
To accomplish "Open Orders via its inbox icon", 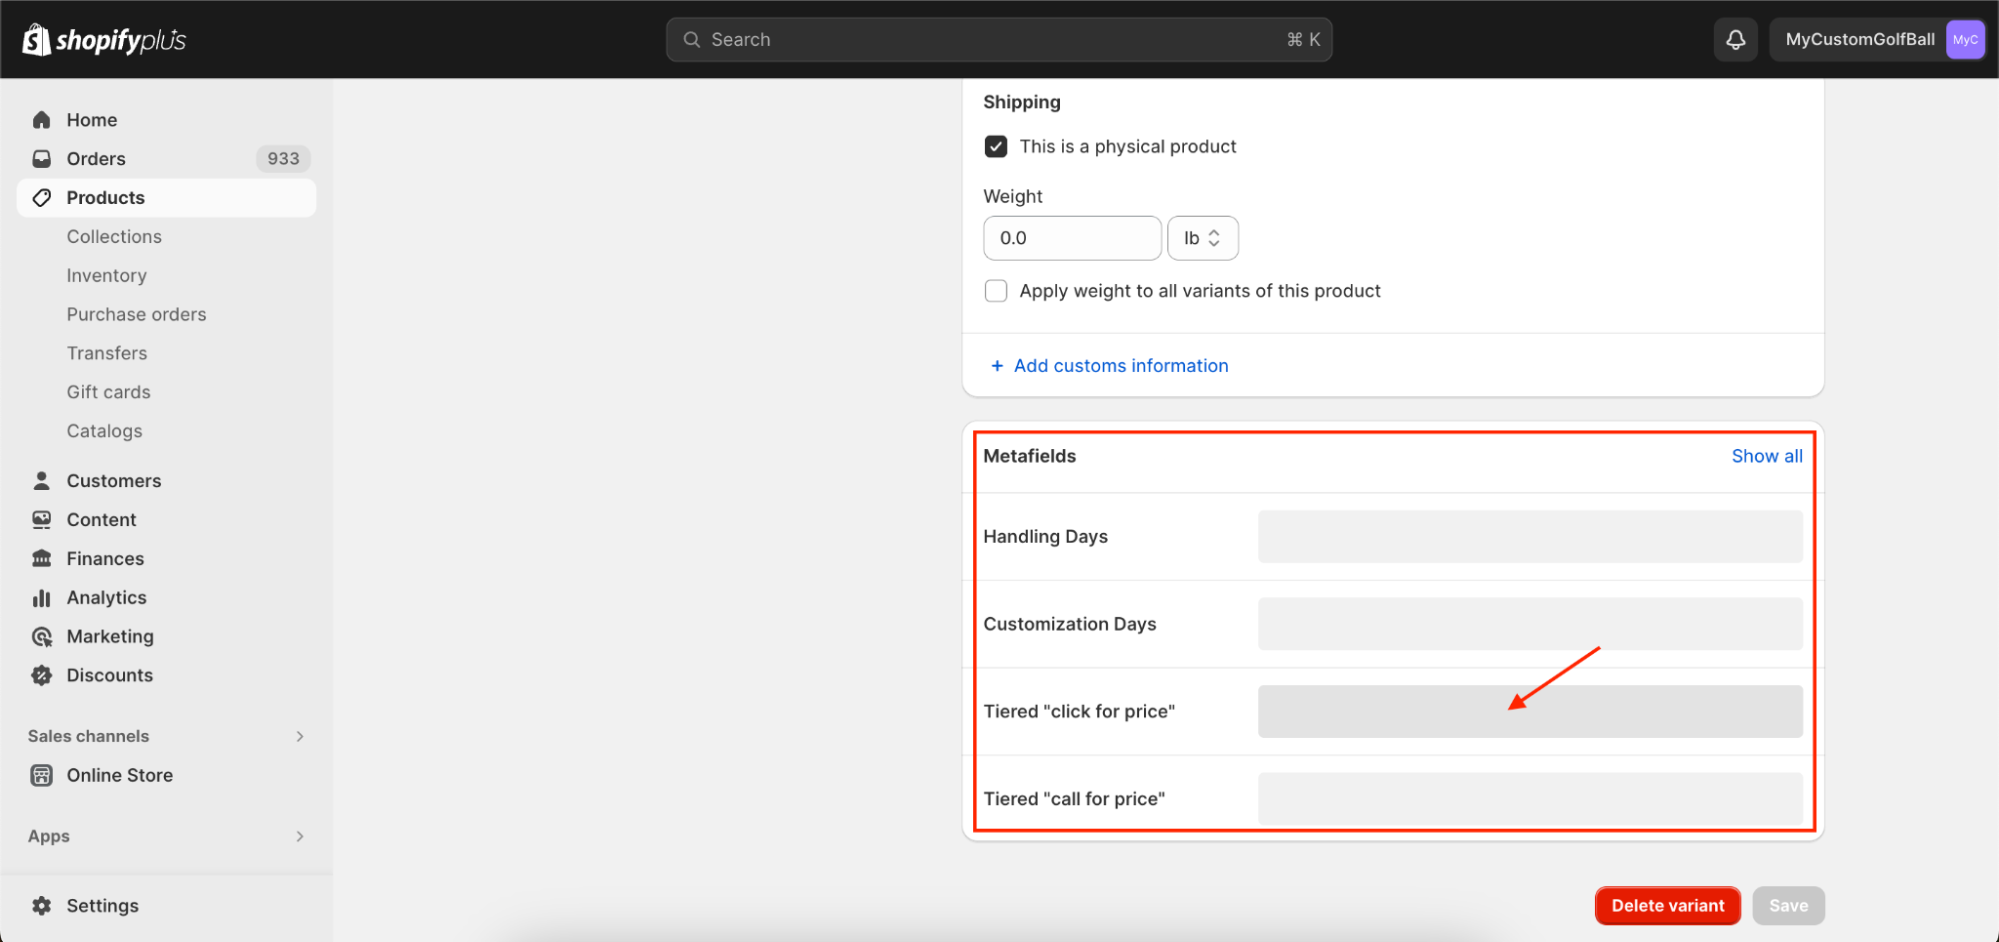I will (42, 159).
